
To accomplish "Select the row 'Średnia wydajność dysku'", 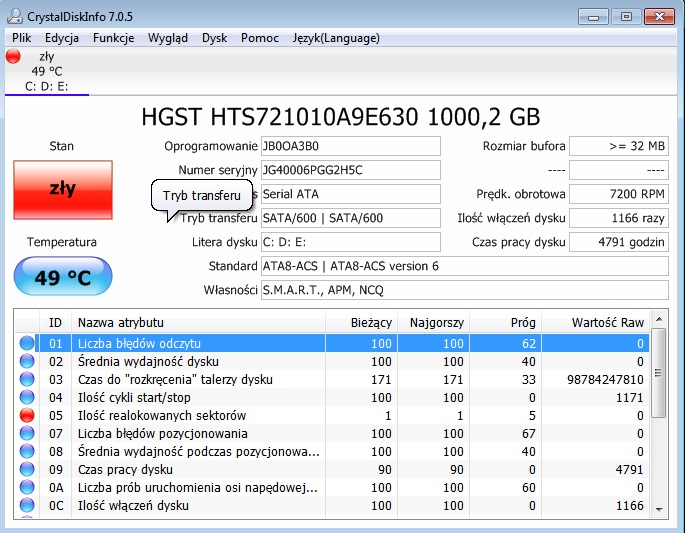I will [332, 361].
